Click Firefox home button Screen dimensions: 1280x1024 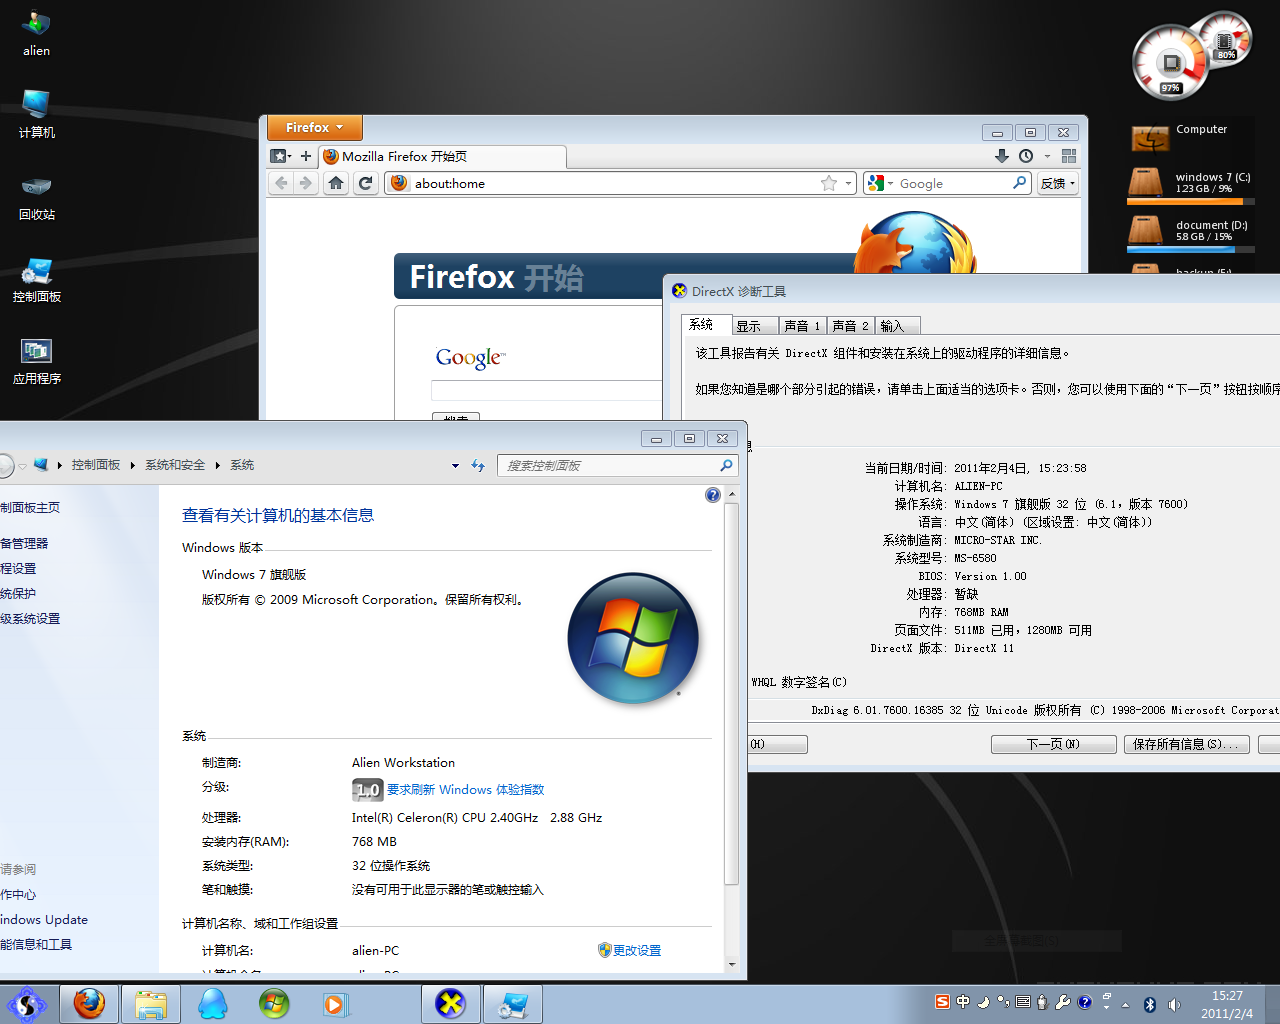(336, 183)
